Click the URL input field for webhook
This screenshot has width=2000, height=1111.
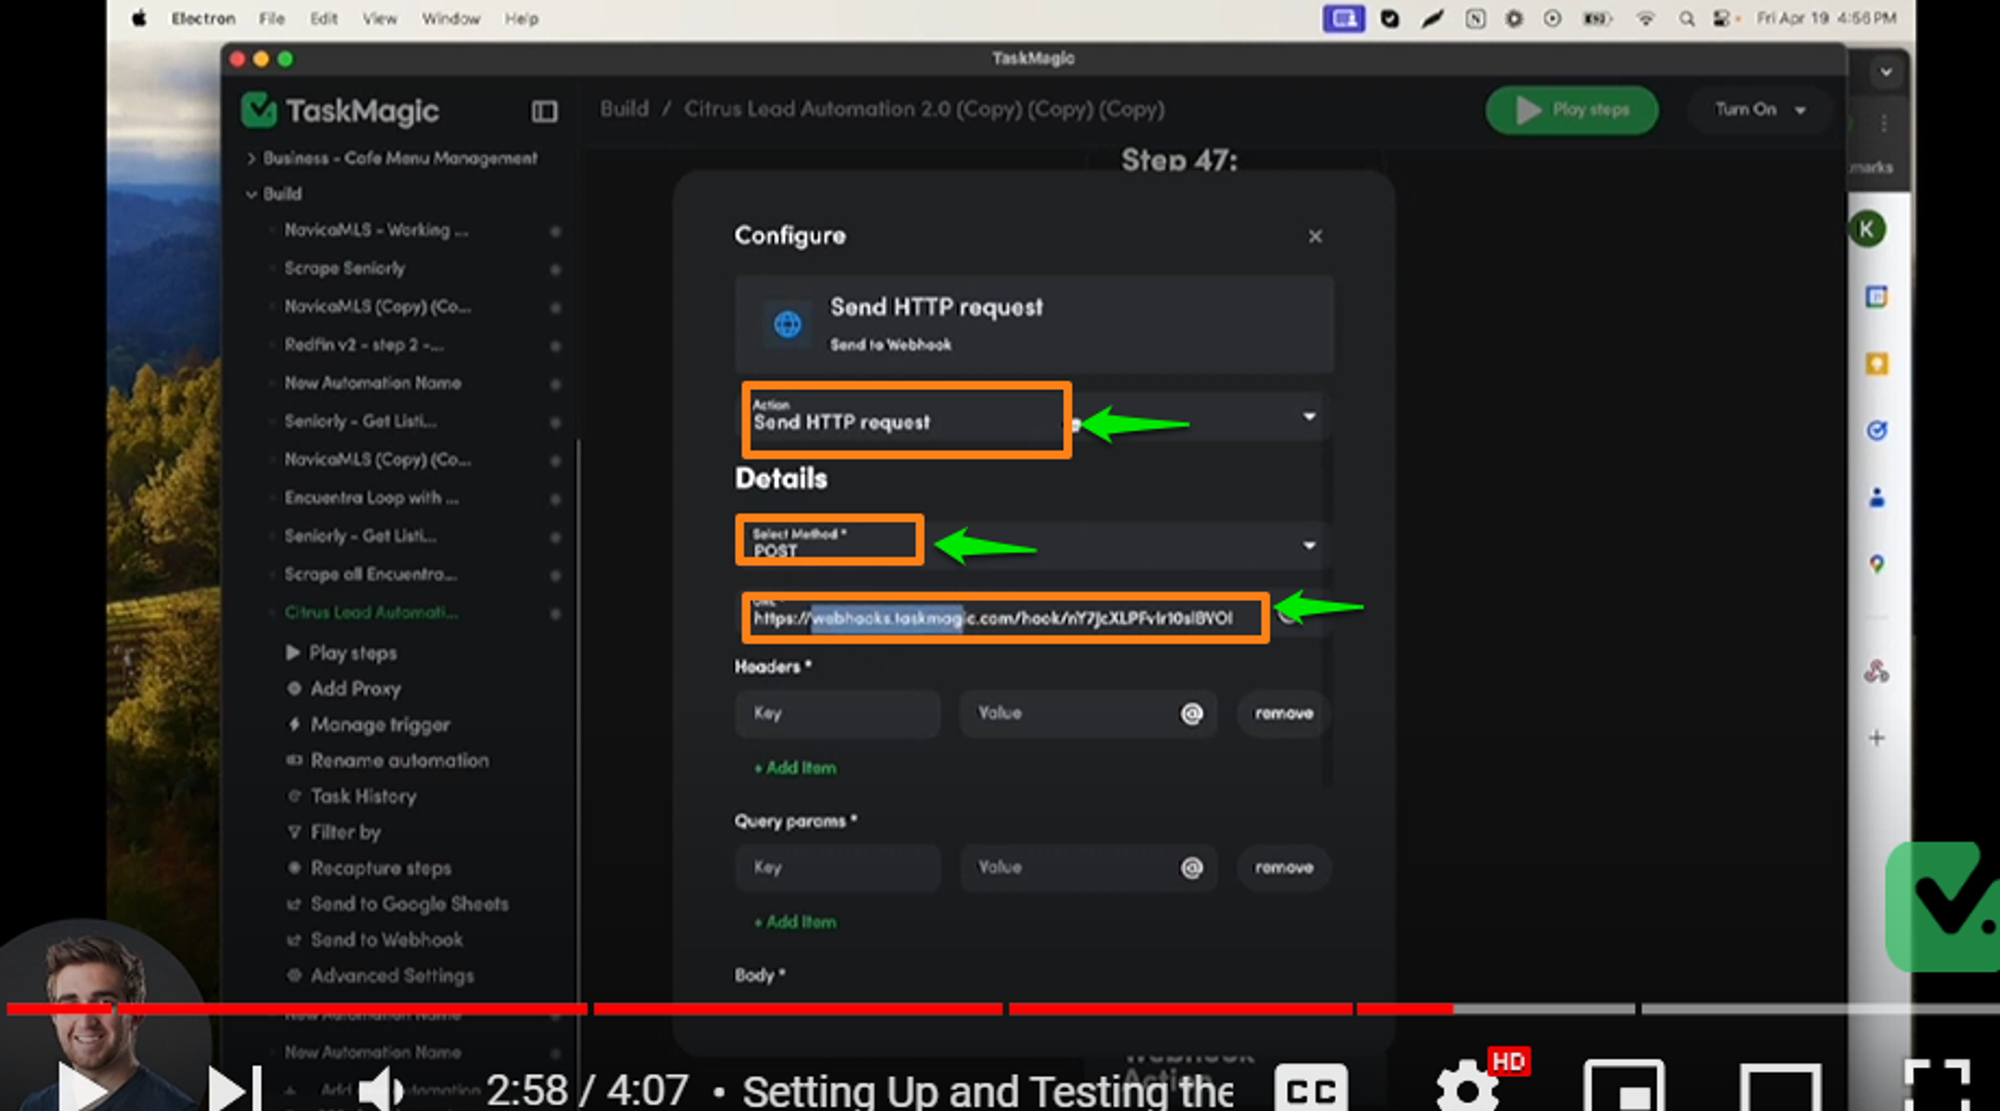(x=1004, y=617)
